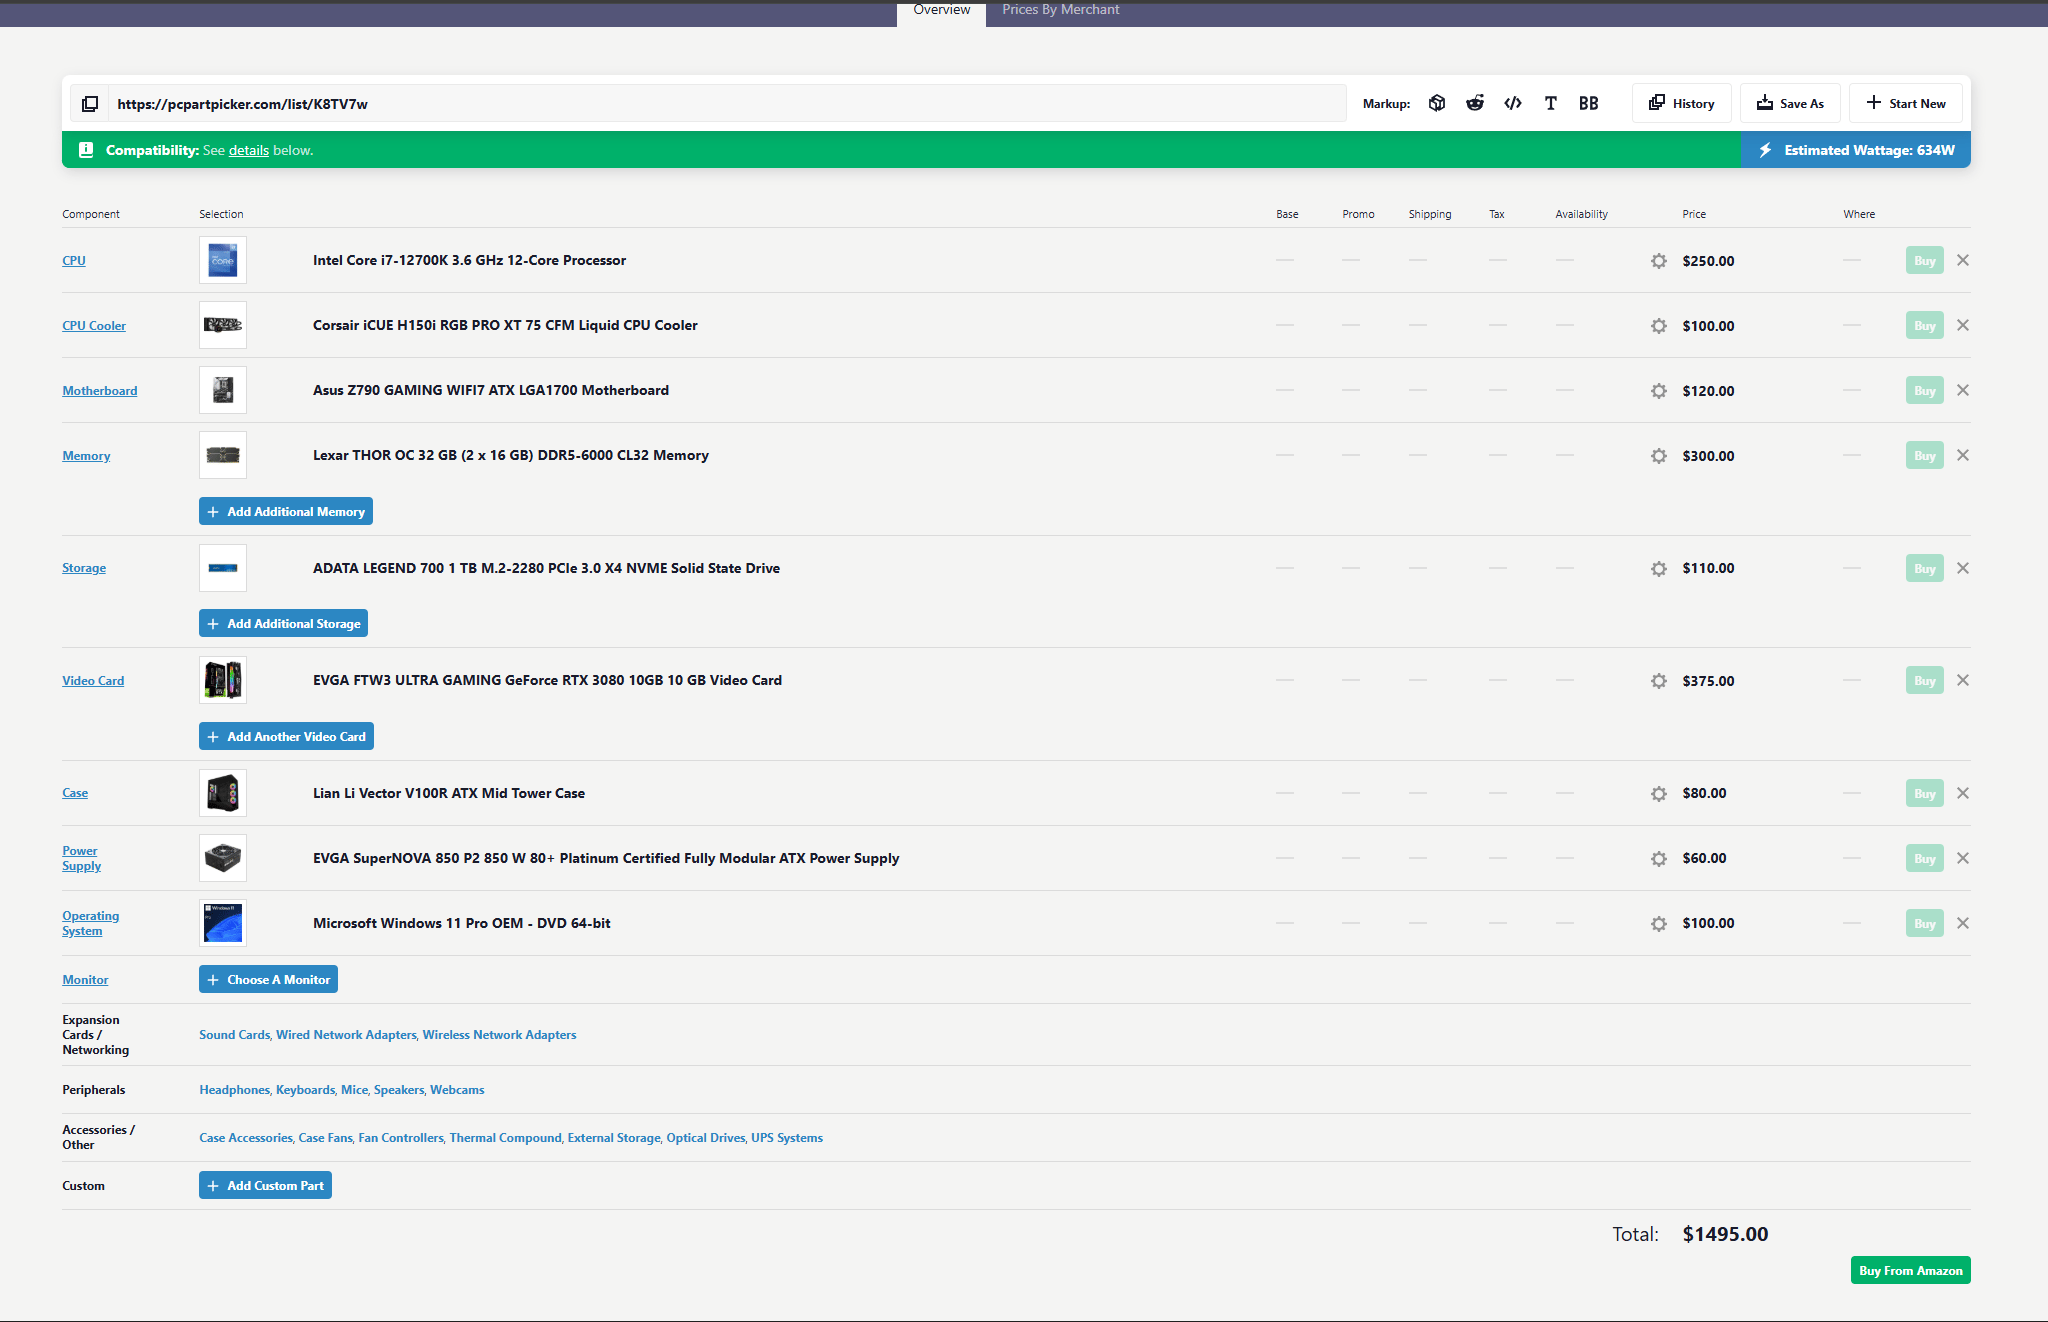Remove the Intel Core i7-12700K from list

coord(1963,260)
